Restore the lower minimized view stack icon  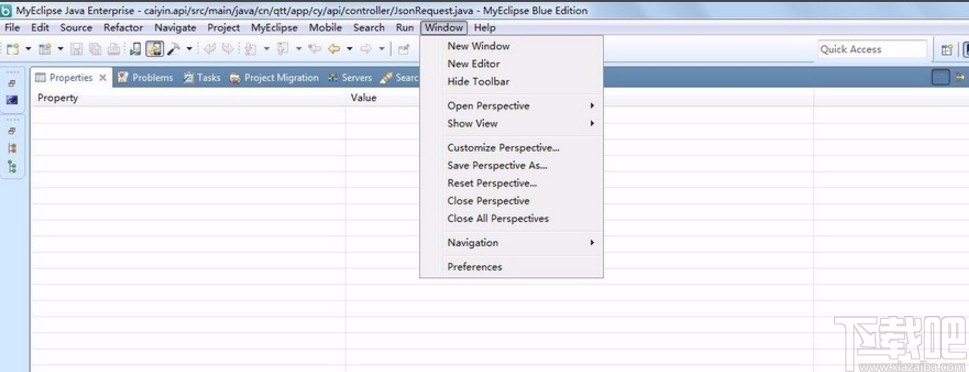tap(12, 131)
